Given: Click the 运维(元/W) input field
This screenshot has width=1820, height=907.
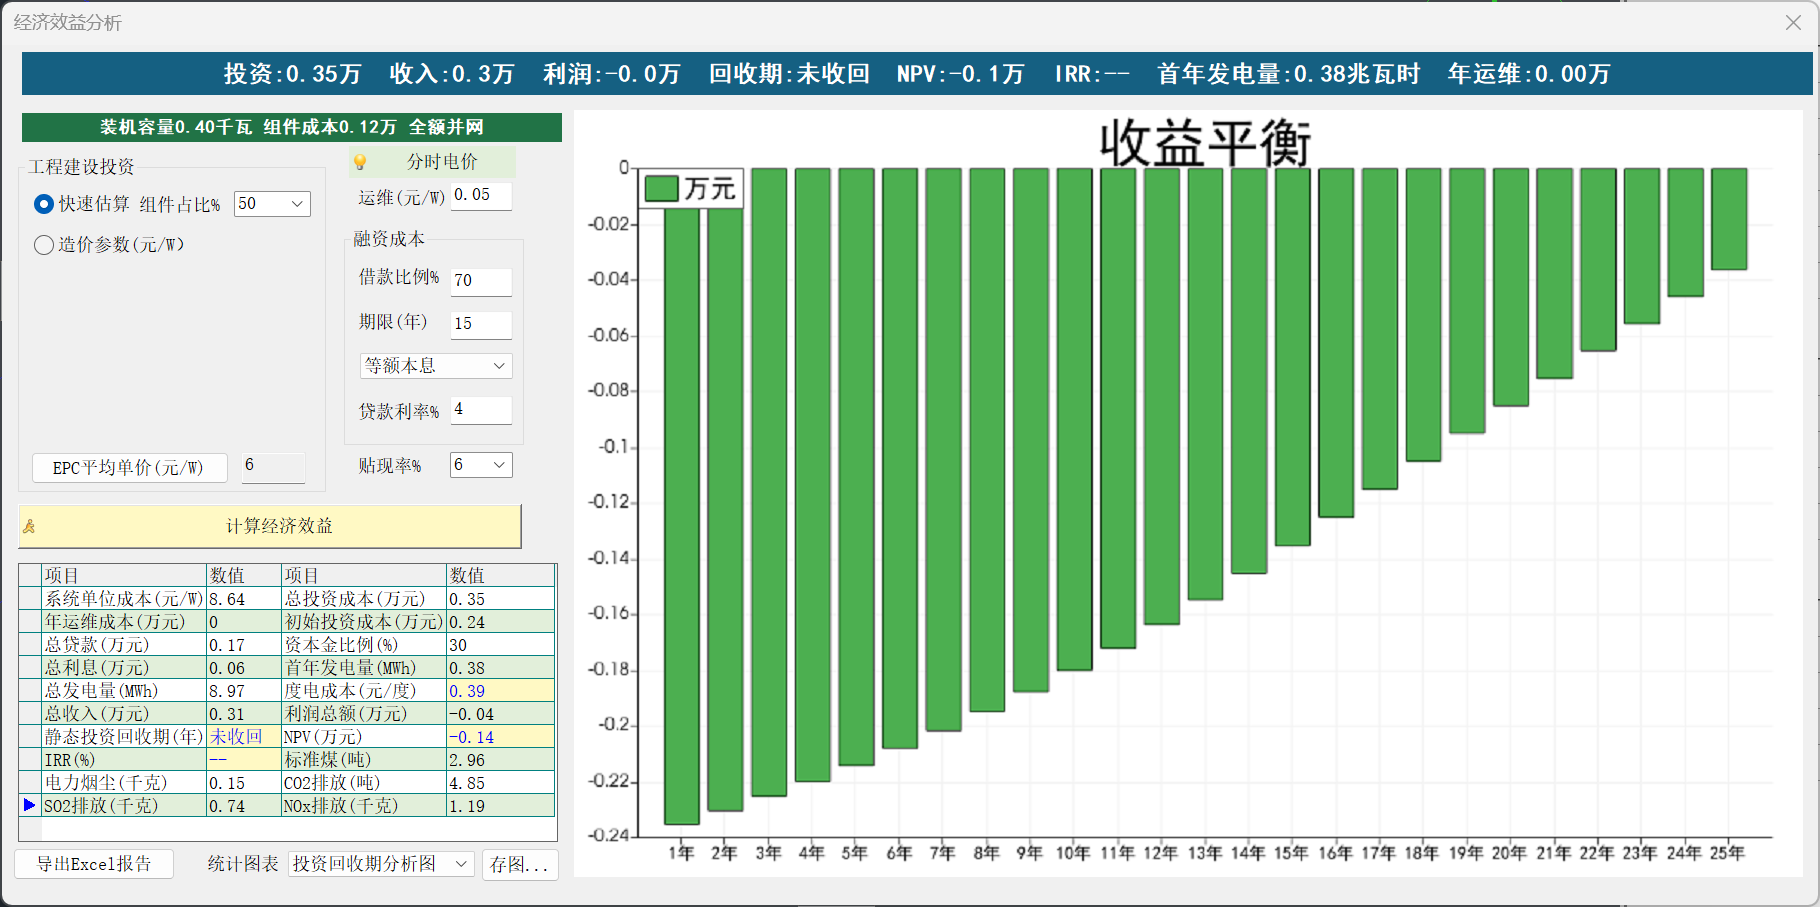Looking at the screenshot, I should point(480,196).
